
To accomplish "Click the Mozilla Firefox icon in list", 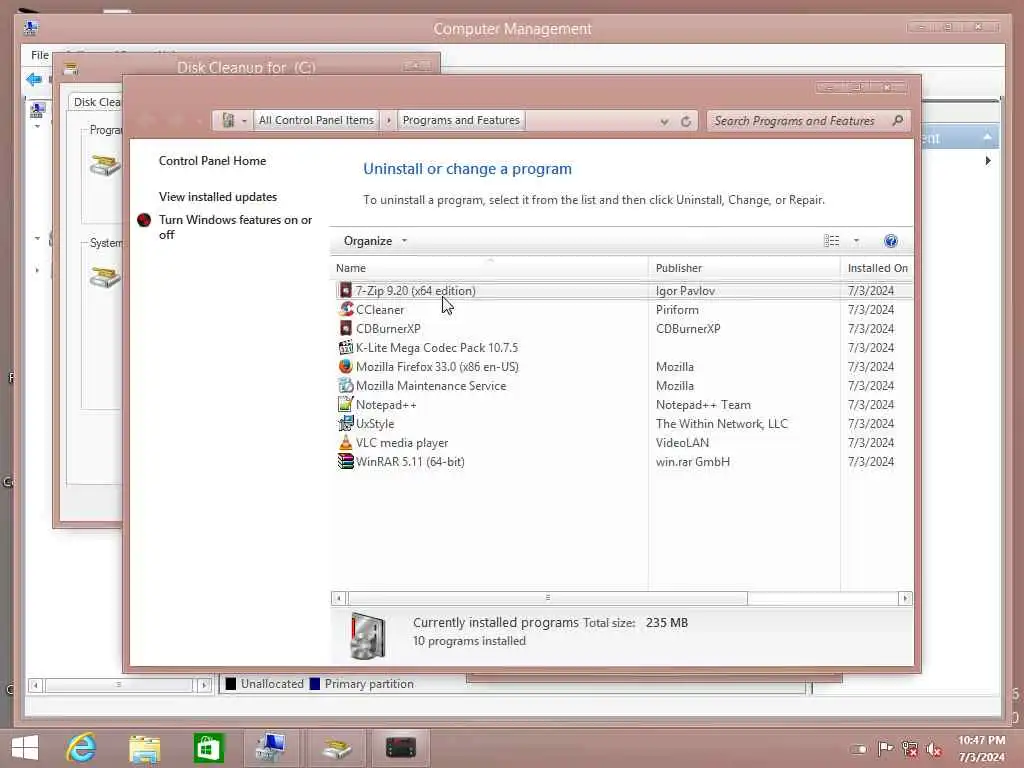I will 345,366.
